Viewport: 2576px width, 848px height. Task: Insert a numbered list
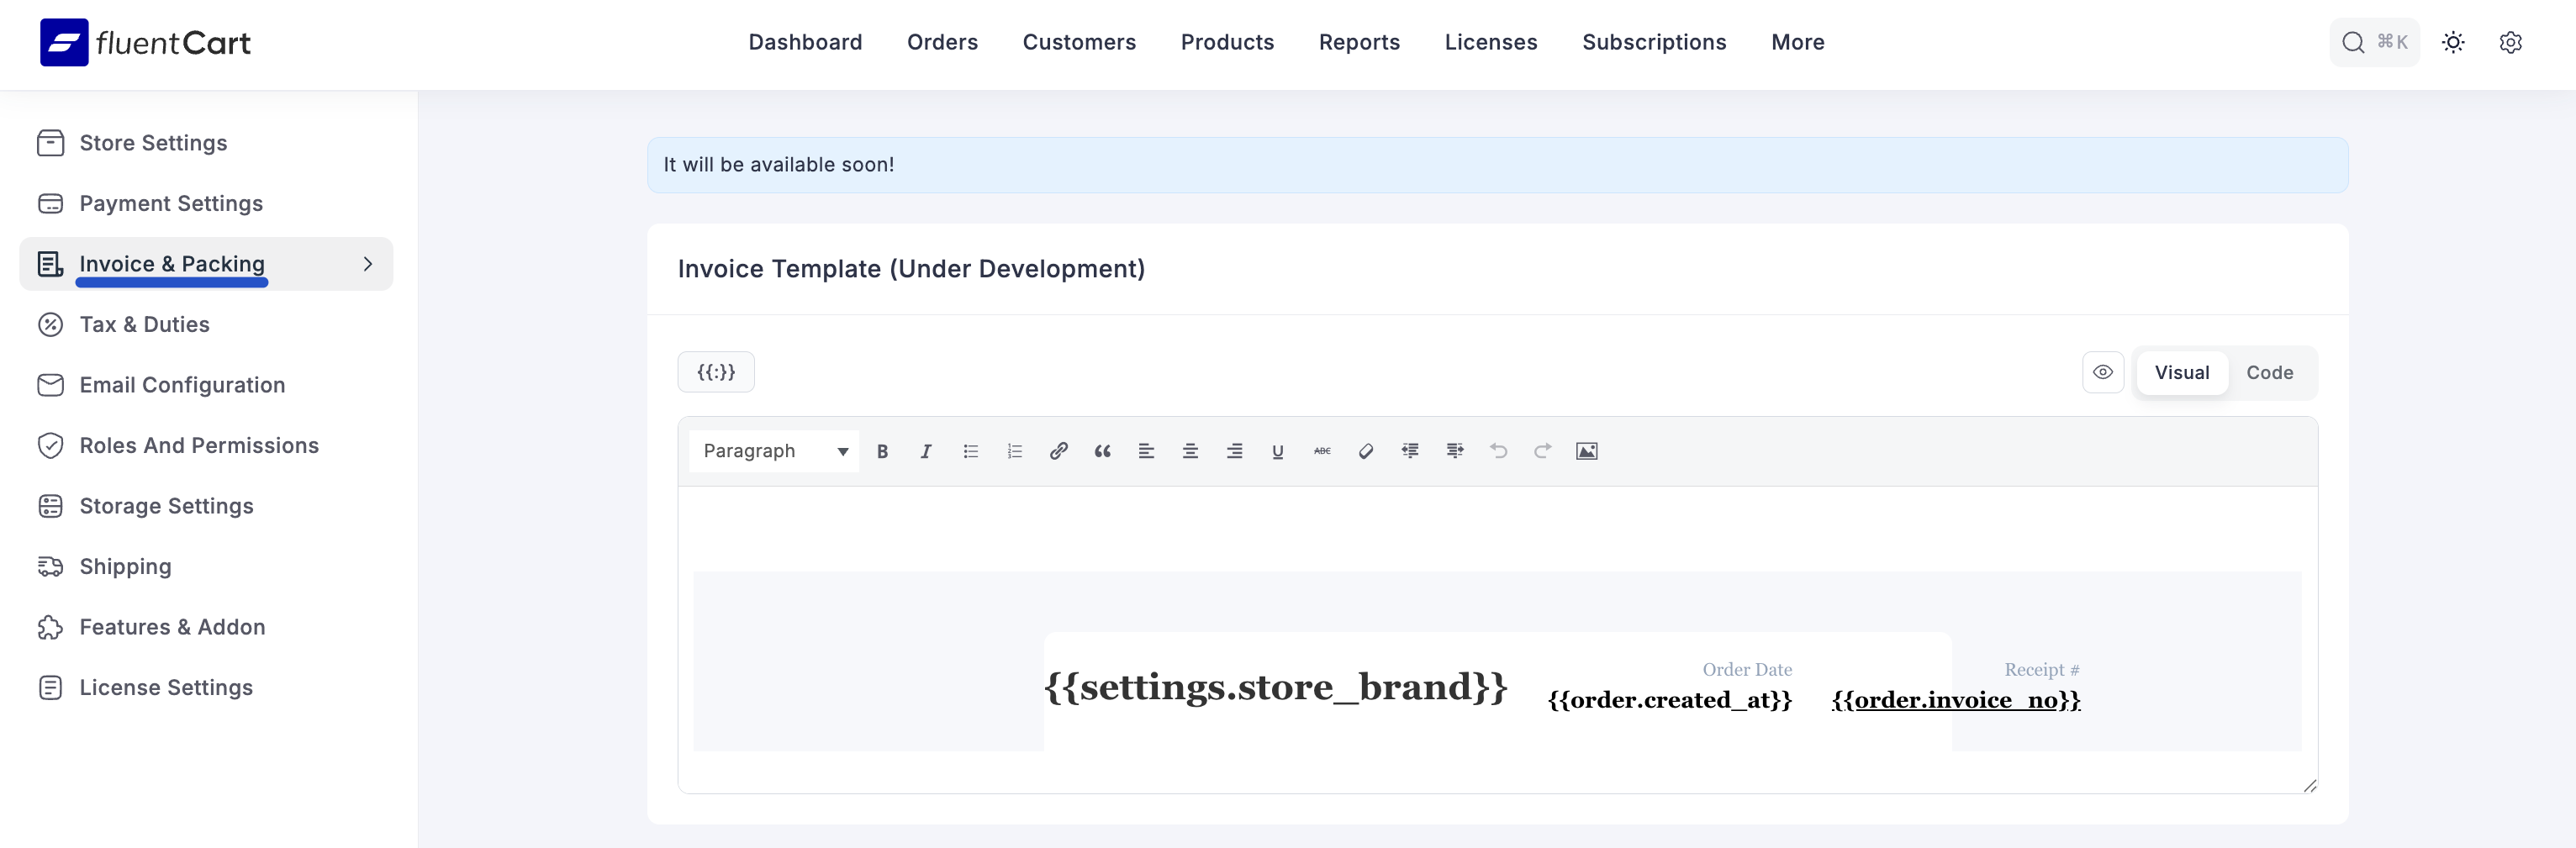click(1014, 451)
